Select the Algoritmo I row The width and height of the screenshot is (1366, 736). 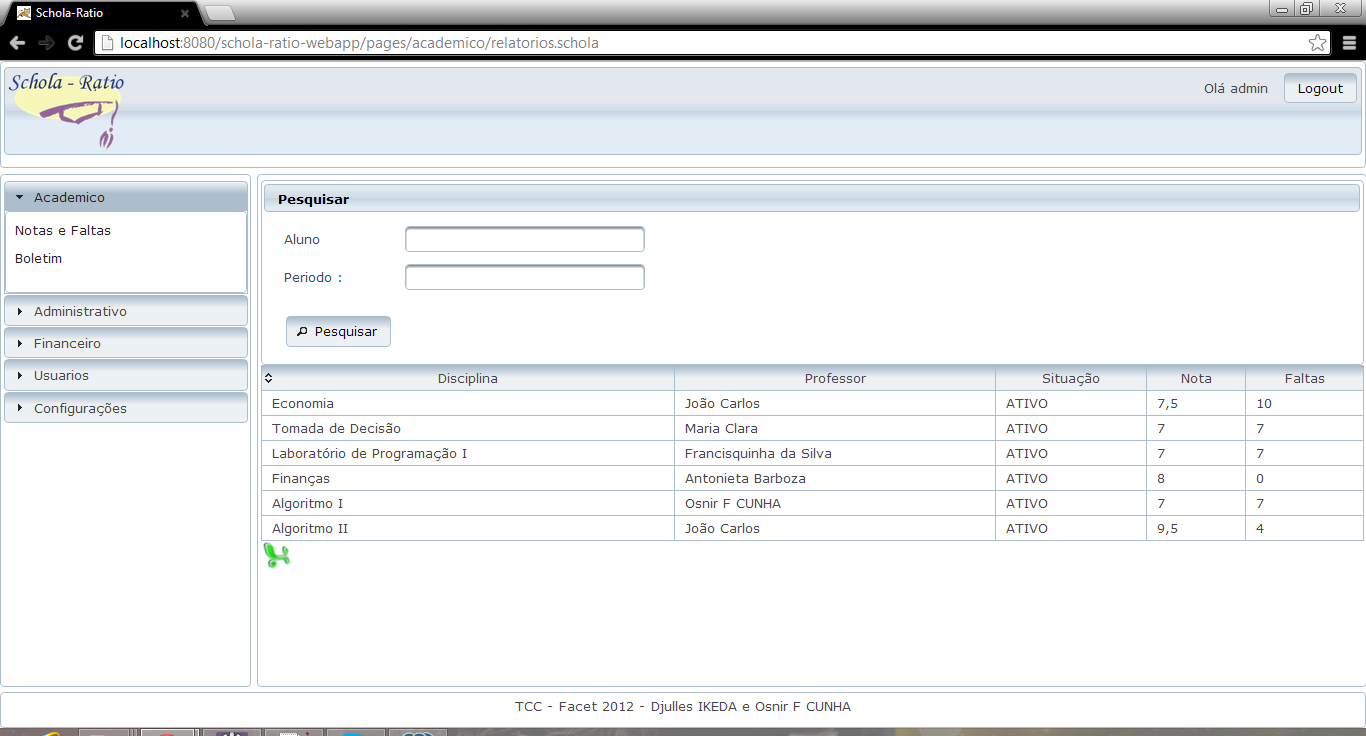(x=813, y=503)
